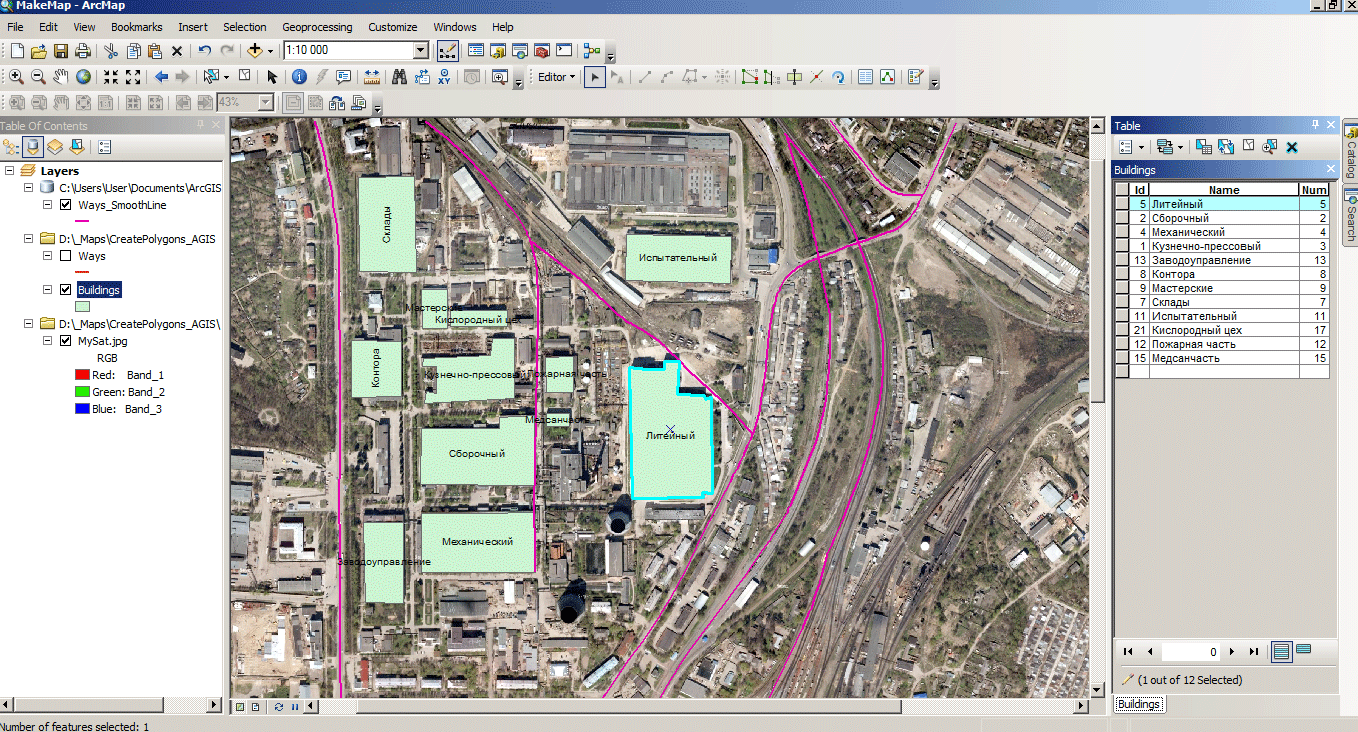Viewport: 1358px width, 732px height.
Task: Click the Buildings green symbol swatch
Action: (82, 307)
